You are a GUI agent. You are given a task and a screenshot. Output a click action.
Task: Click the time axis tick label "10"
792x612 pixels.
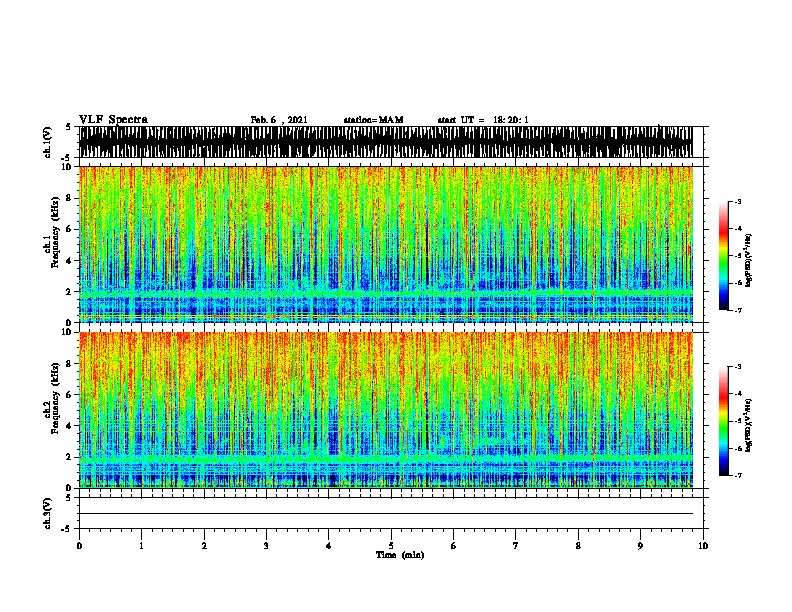click(703, 546)
